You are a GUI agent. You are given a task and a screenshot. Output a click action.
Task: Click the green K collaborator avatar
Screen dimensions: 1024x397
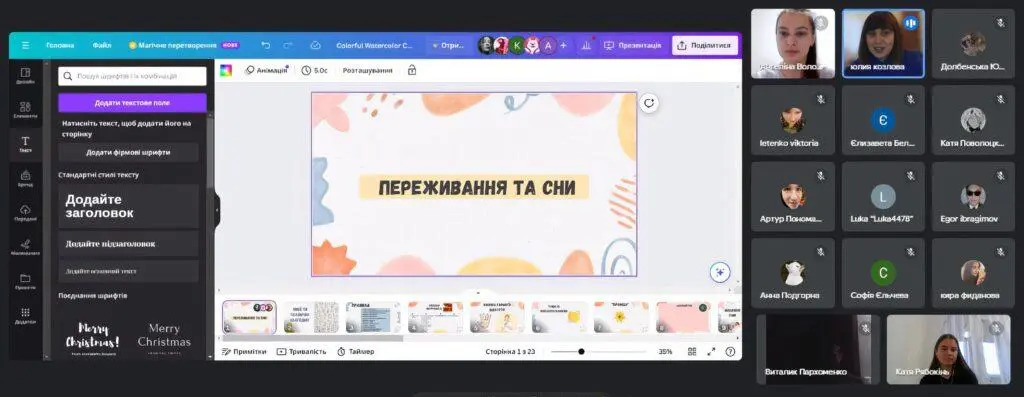517,46
